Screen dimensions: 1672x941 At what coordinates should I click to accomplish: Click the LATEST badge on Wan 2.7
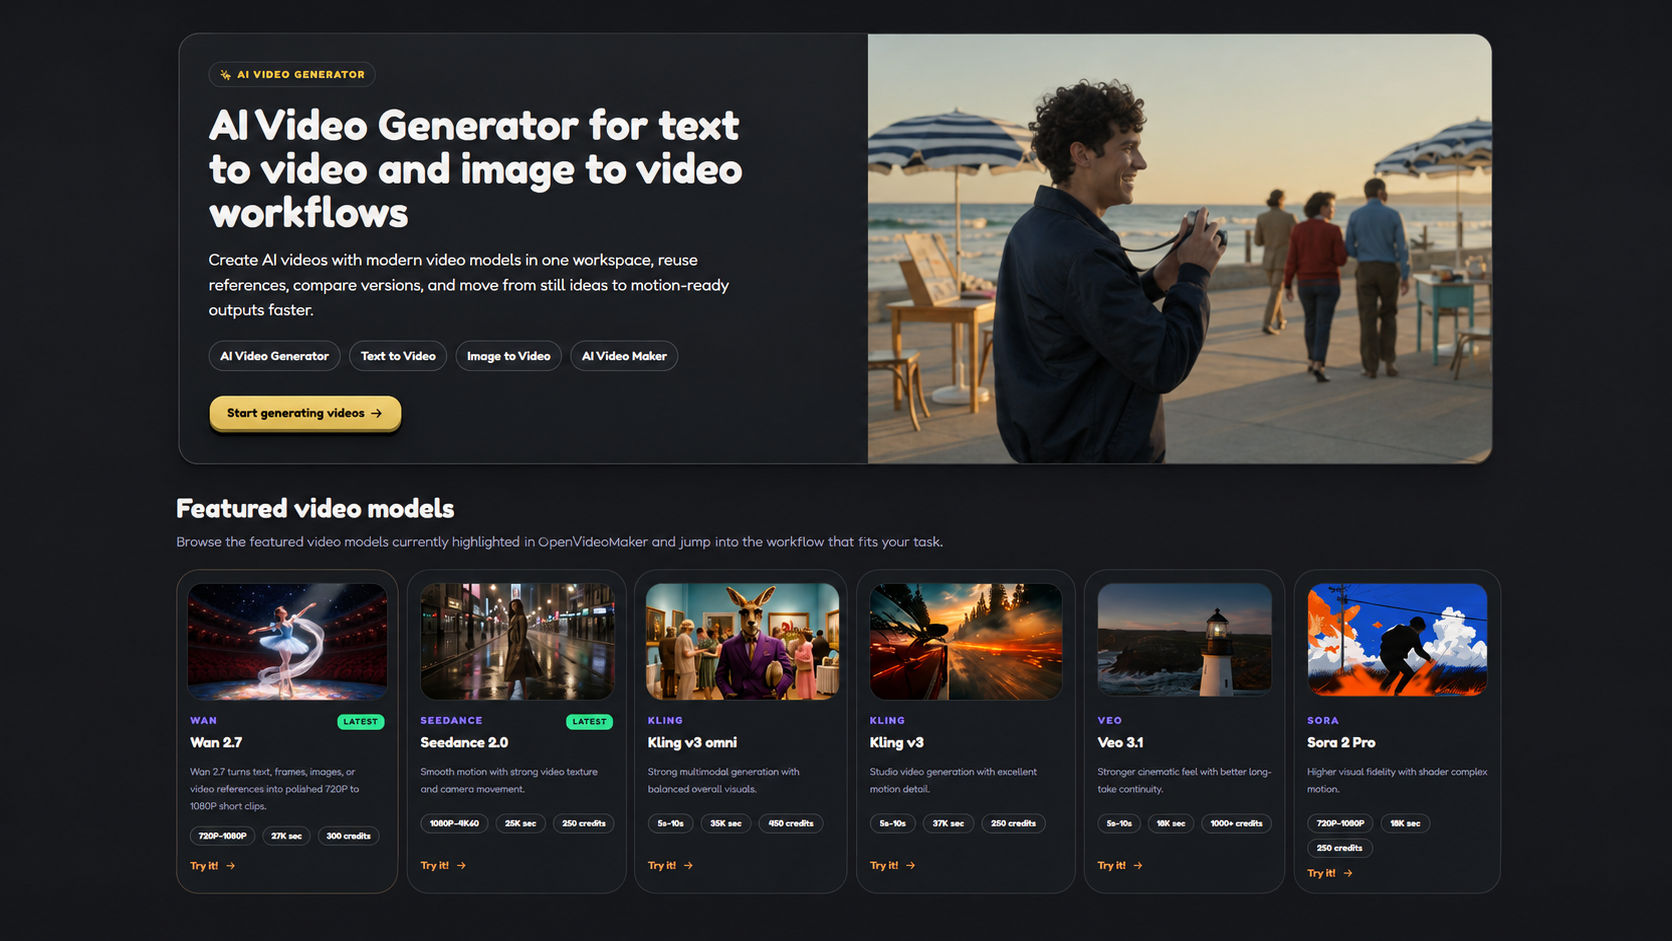coord(360,722)
